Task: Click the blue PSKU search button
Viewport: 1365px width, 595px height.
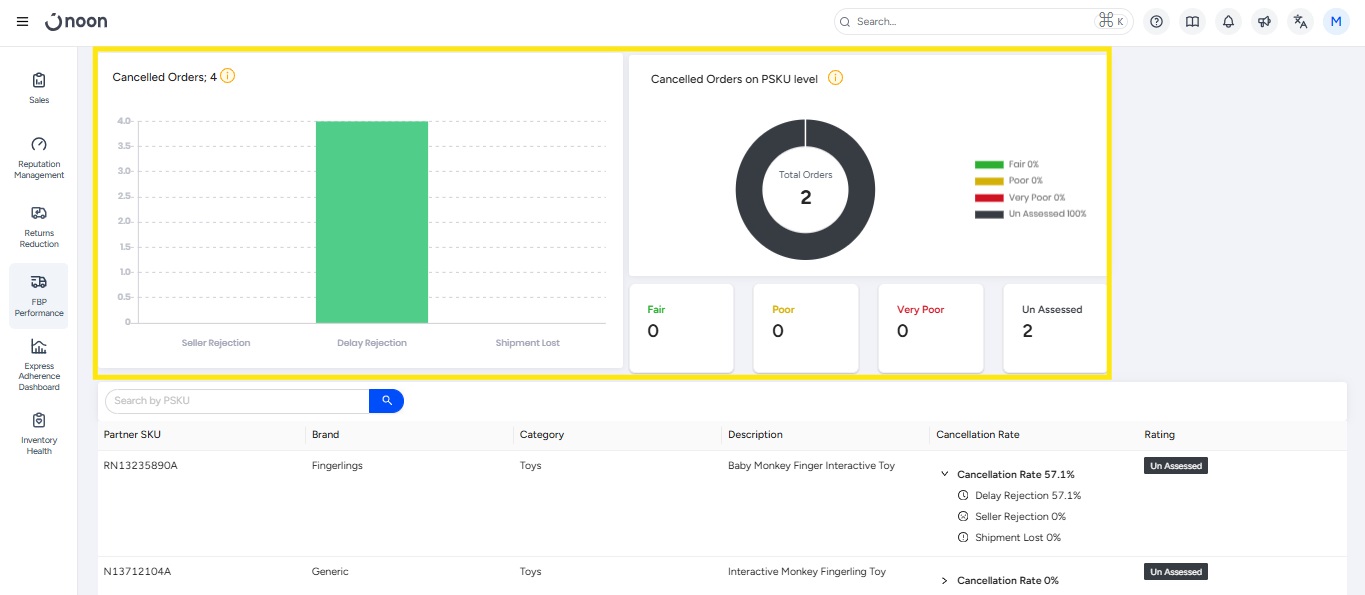Action: point(386,401)
